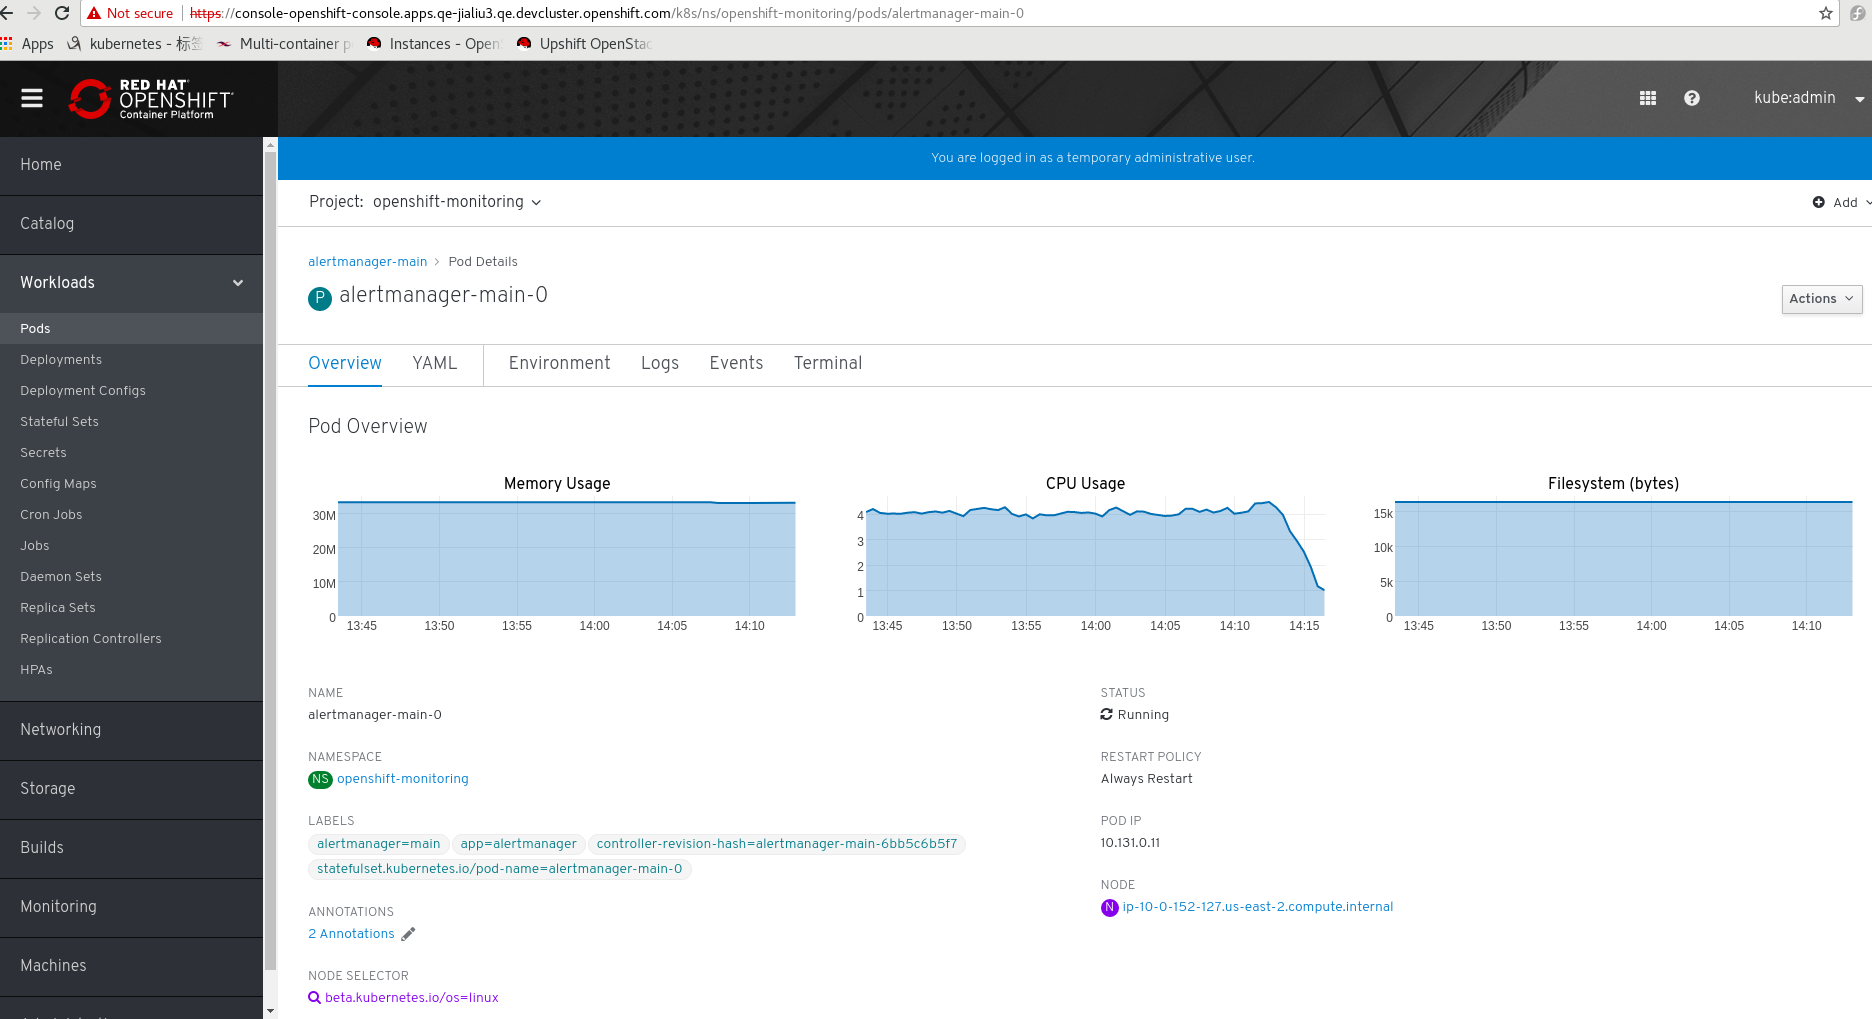Select Replication Controllers in the sidebar
Viewport: 1872px width, 1019px height.
(x=131, y=638)
